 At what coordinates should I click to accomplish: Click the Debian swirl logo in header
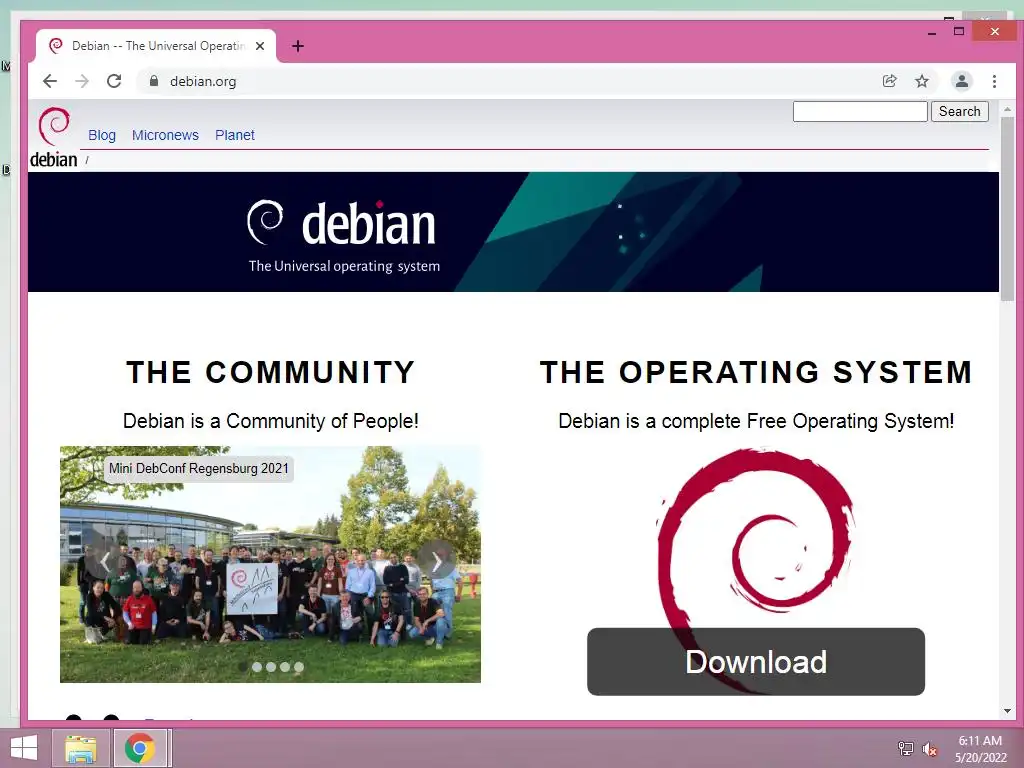tap(54, 137)
